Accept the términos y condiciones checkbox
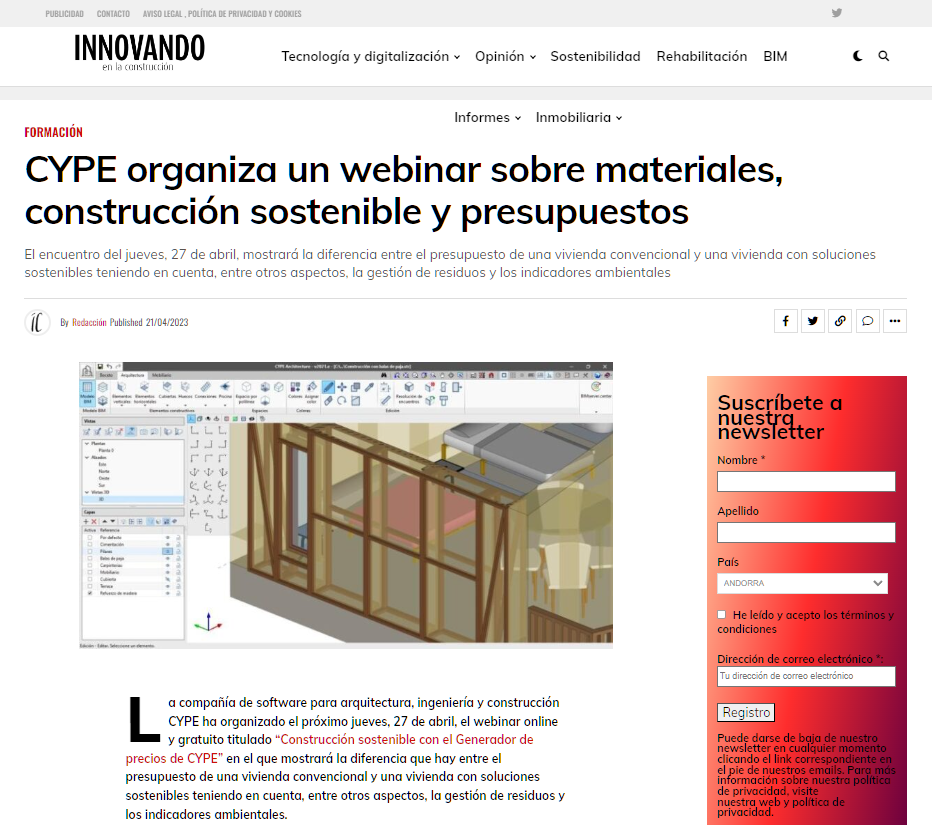 tap(721, 614)
